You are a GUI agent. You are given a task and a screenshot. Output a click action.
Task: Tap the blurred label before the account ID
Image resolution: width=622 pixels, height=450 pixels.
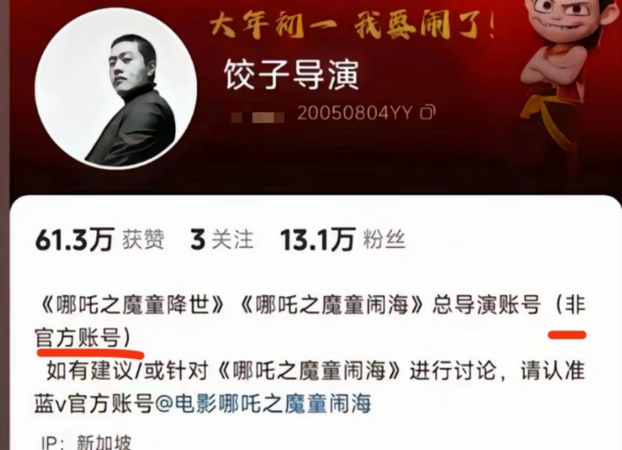click(x=258, y=117)
